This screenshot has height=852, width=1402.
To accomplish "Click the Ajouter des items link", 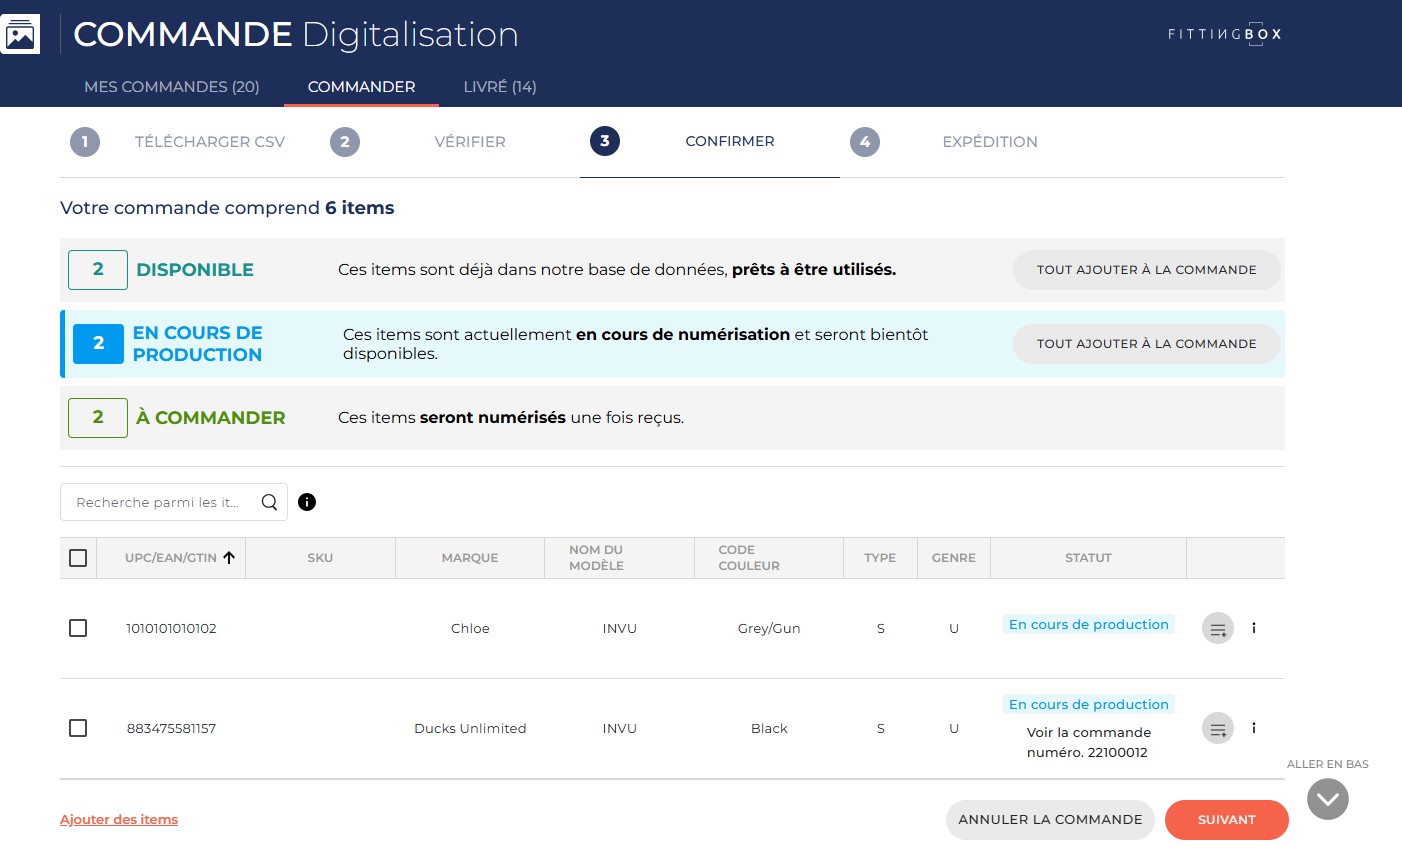I will coord(119,820).
